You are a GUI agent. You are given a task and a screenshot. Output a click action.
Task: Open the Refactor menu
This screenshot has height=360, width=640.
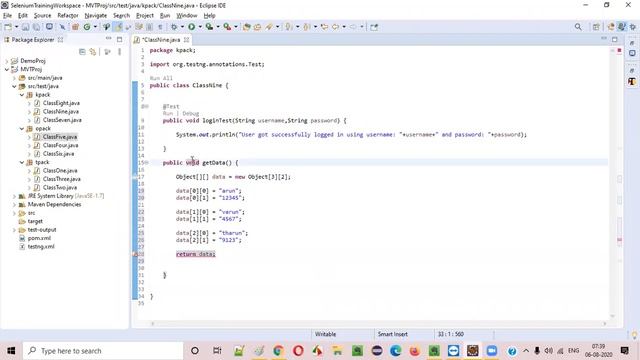pyautogui.click(x=68, y=16)
